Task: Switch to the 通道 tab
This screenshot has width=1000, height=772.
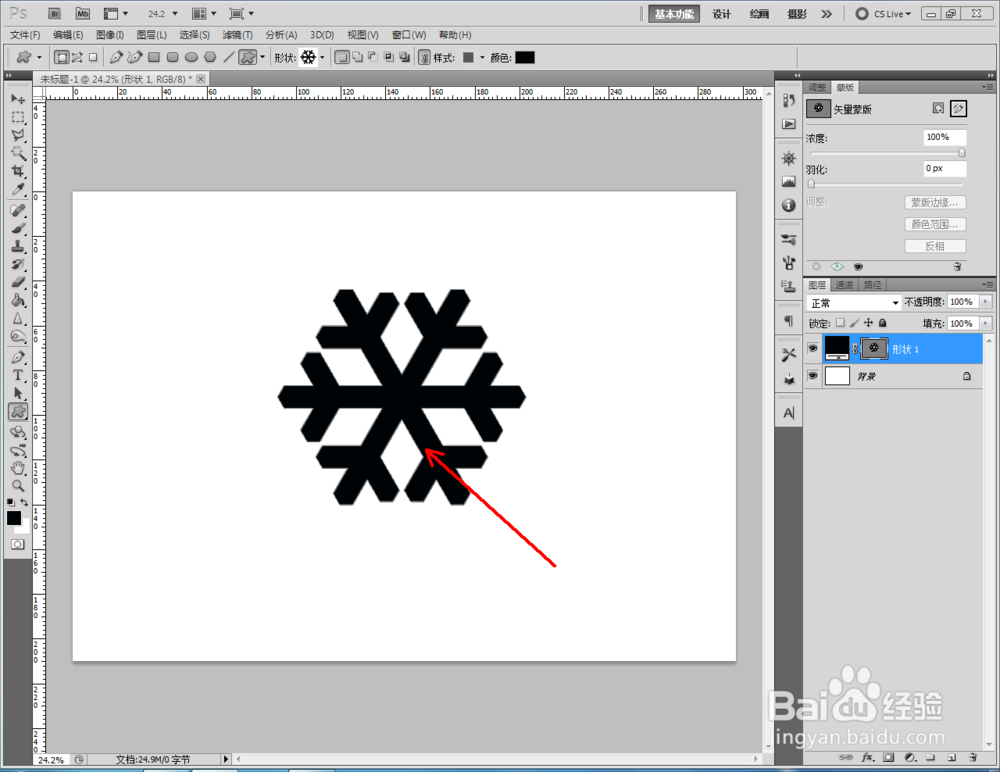Action: pos(844,285)
